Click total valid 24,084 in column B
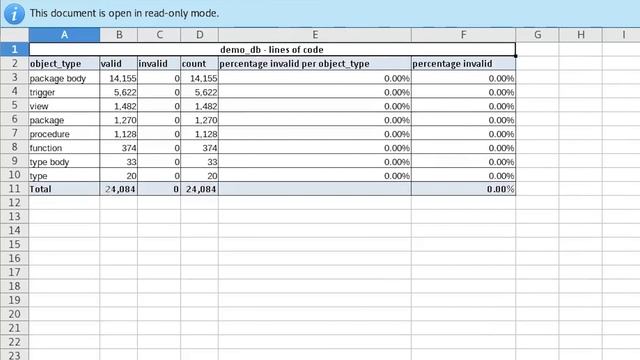This screenshot has height=360, width=640. pos(119,189)
